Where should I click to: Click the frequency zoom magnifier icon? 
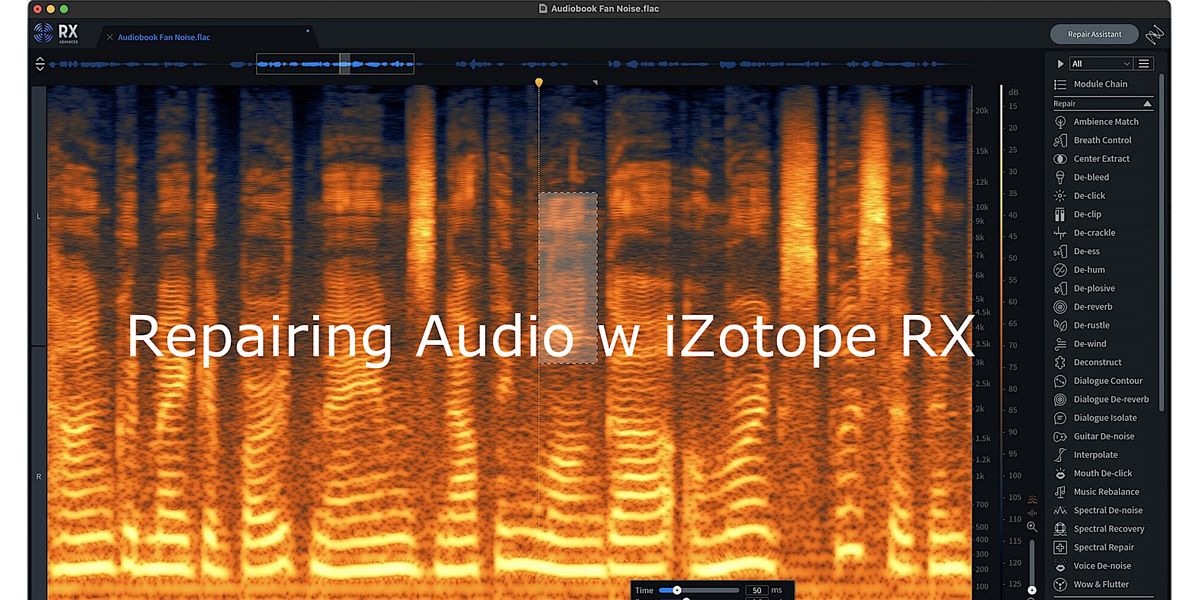(1032, 527)
